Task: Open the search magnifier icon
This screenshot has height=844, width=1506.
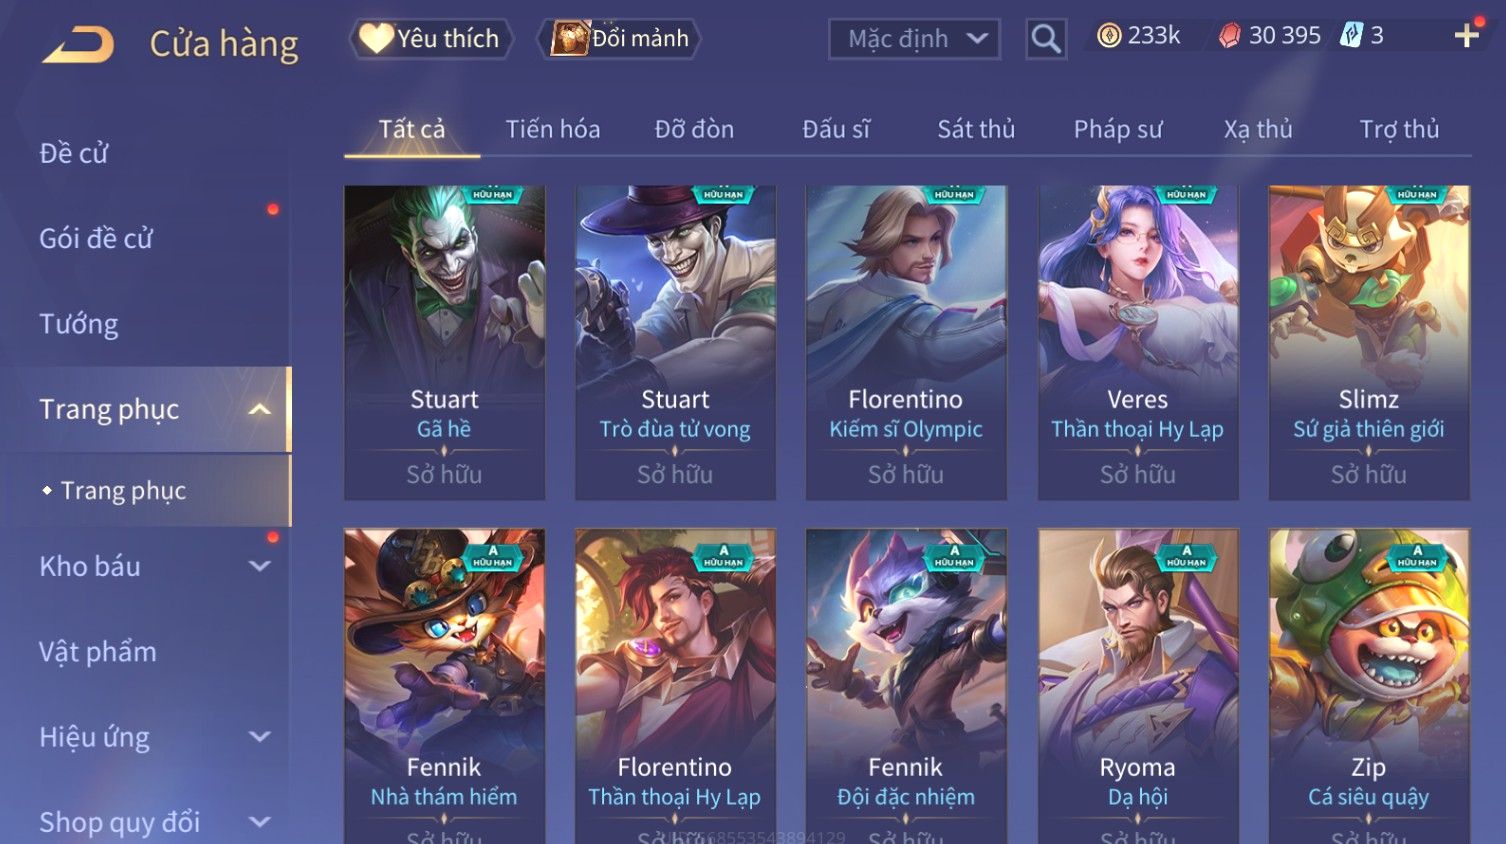Action: (x=1046, y=39)
